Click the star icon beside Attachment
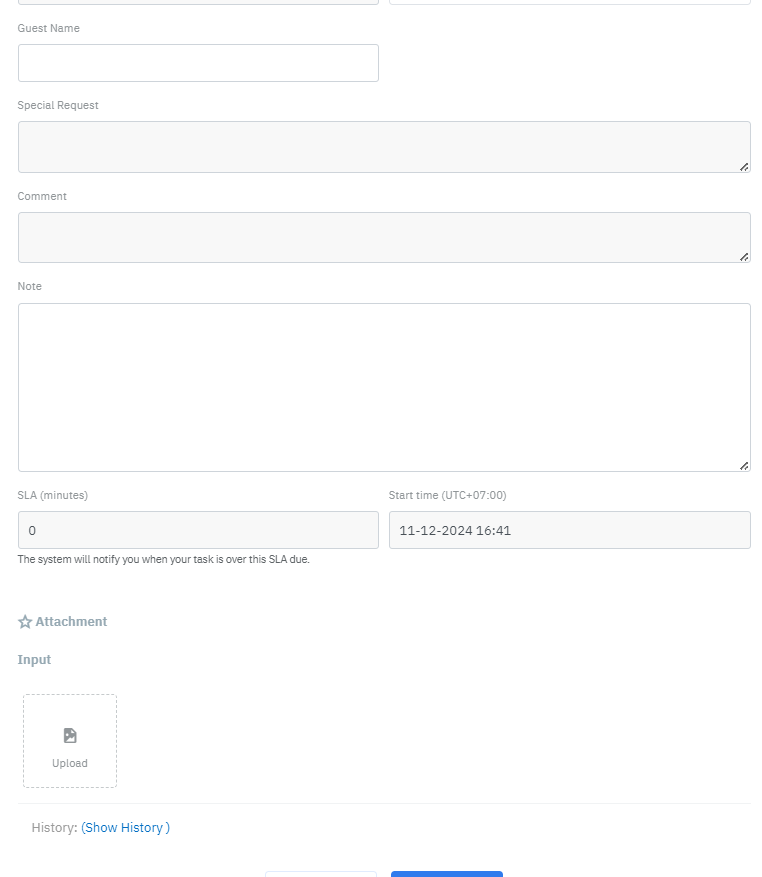Screen dimensions: 762x877 25,622
